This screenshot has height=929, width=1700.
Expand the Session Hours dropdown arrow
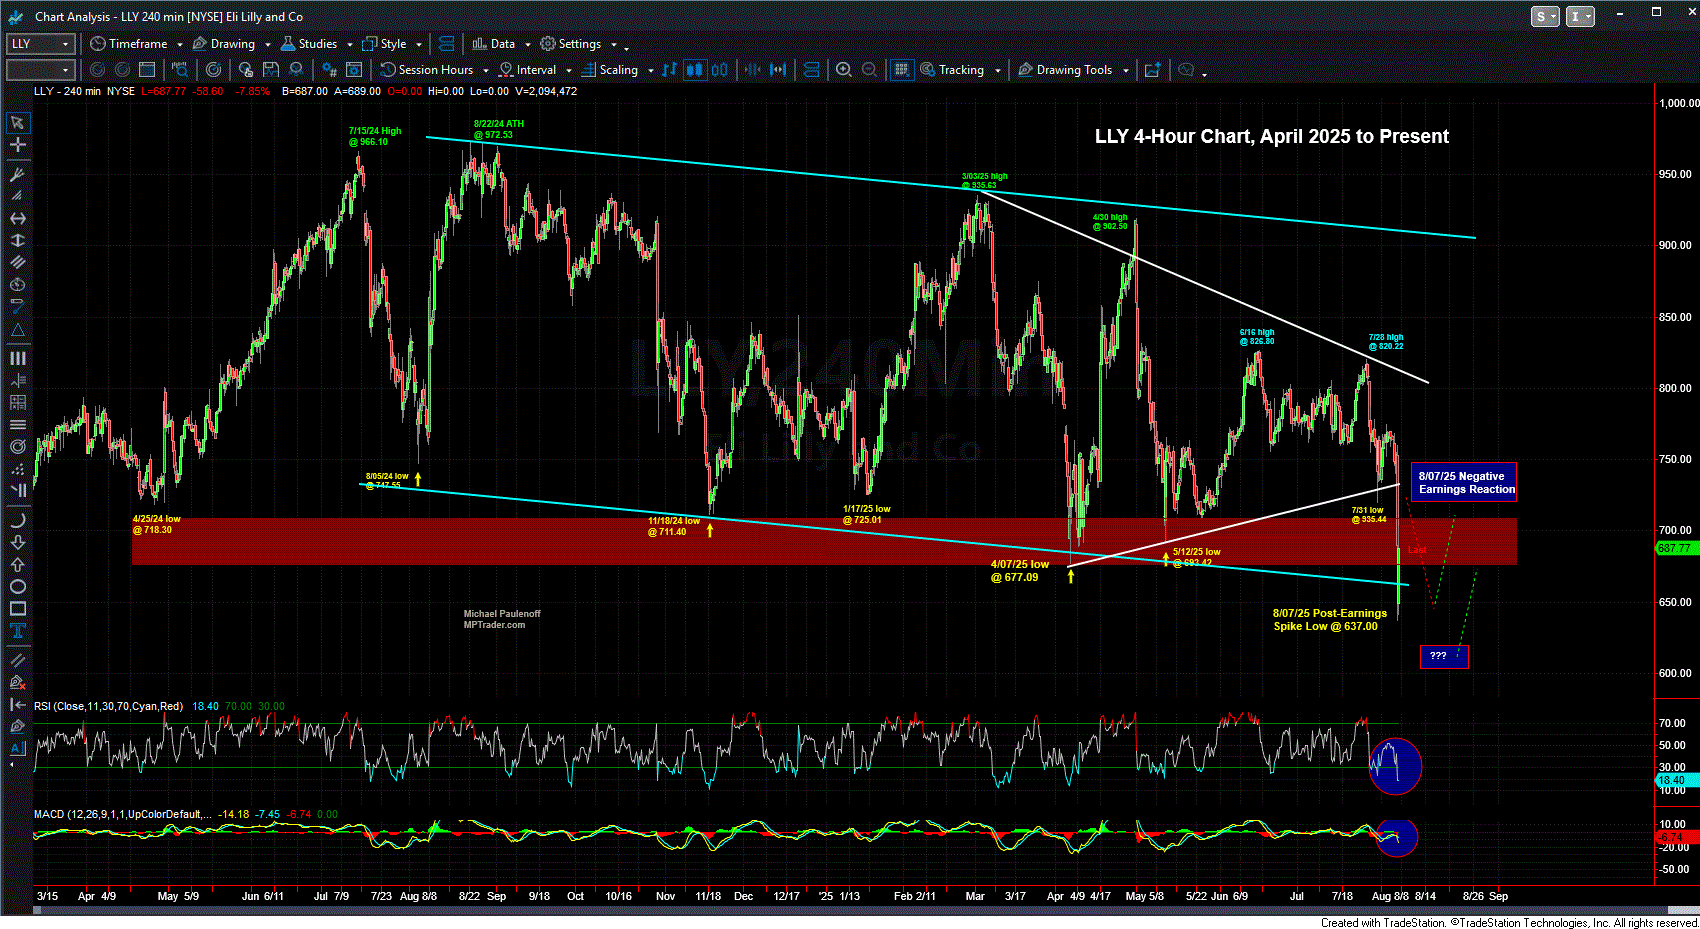tap(486, 70)
